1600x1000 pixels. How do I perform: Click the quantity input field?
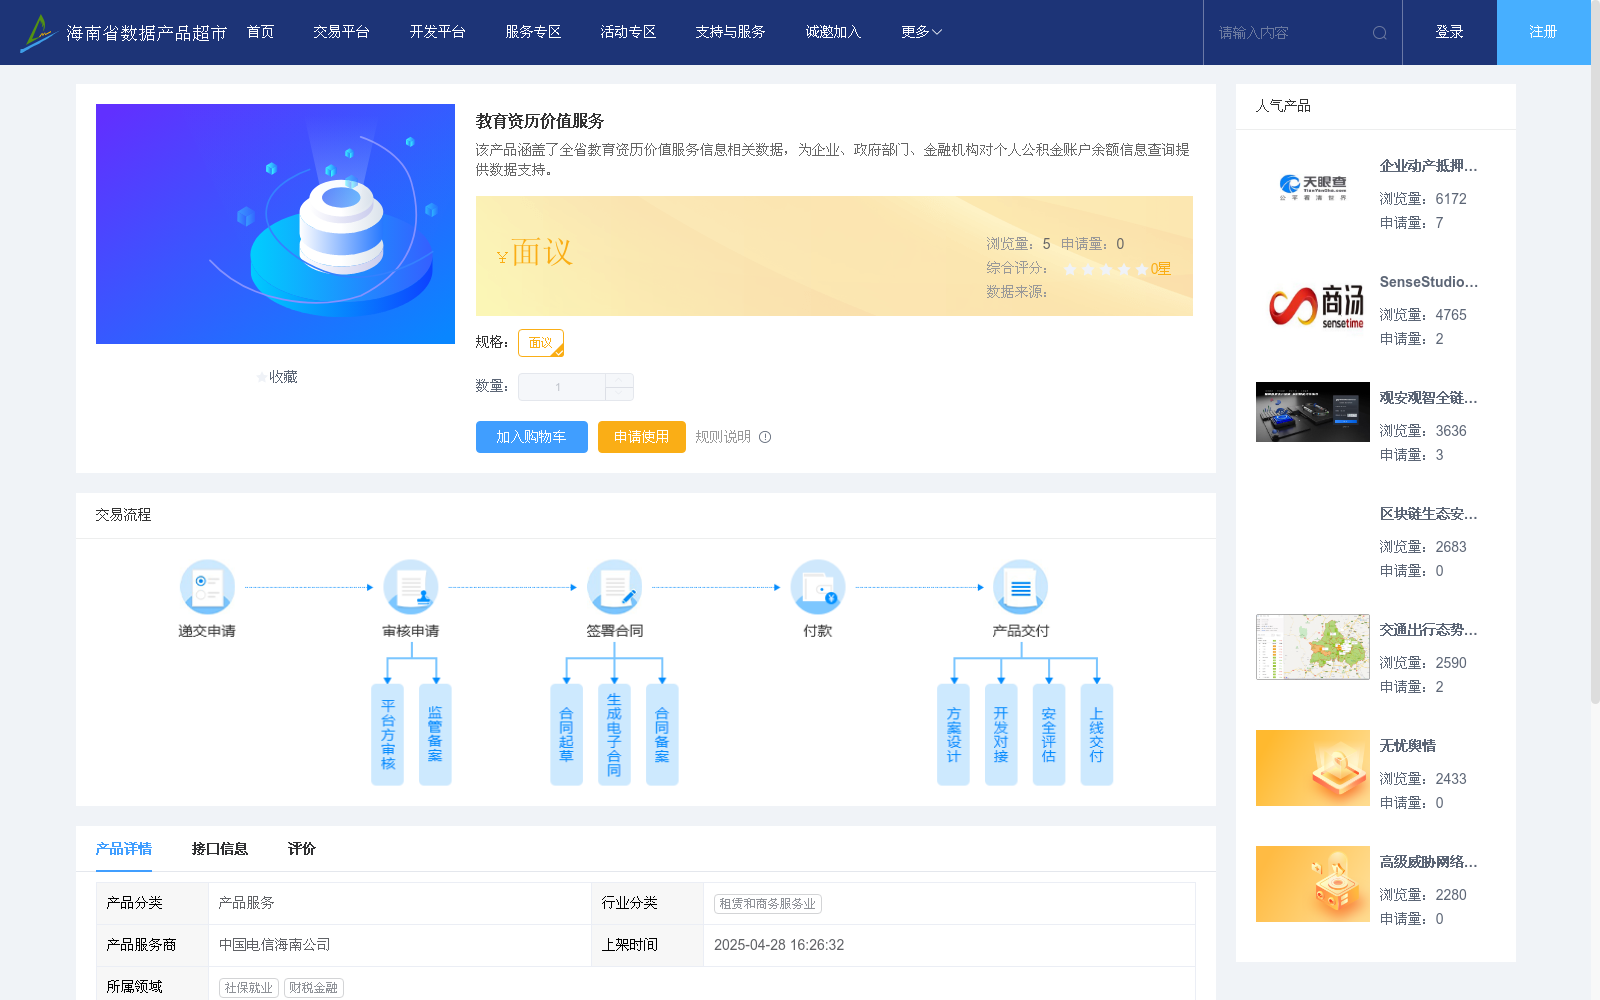coord(562,387)
